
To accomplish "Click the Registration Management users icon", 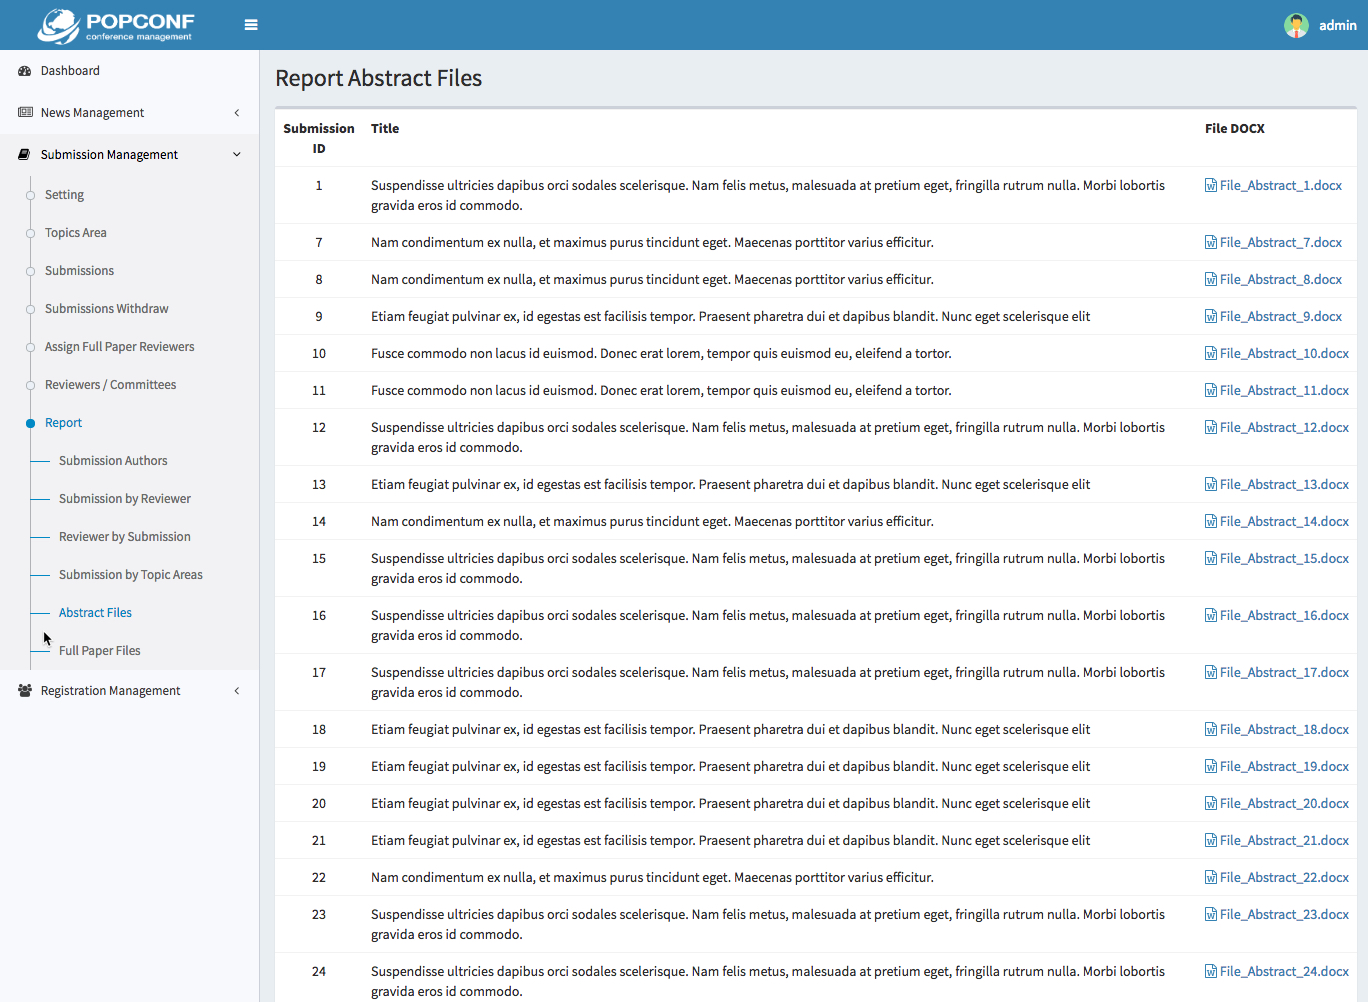I will point(25,691).
